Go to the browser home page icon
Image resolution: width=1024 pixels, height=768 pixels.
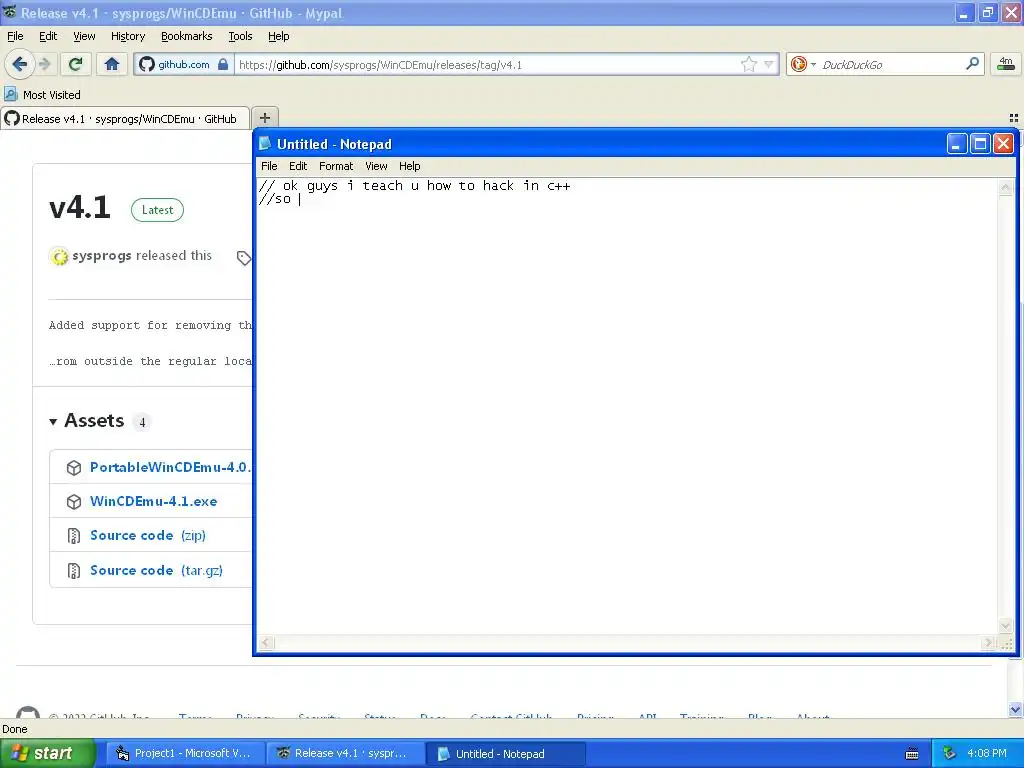click(x=112, y=64)
